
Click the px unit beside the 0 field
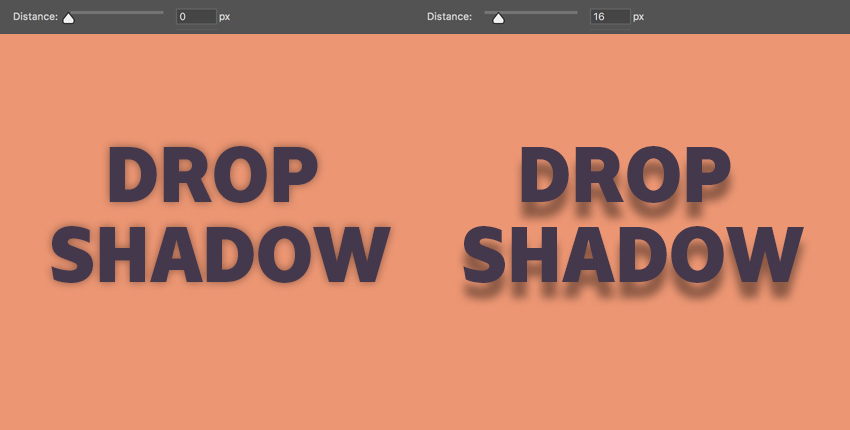point(224,17)
